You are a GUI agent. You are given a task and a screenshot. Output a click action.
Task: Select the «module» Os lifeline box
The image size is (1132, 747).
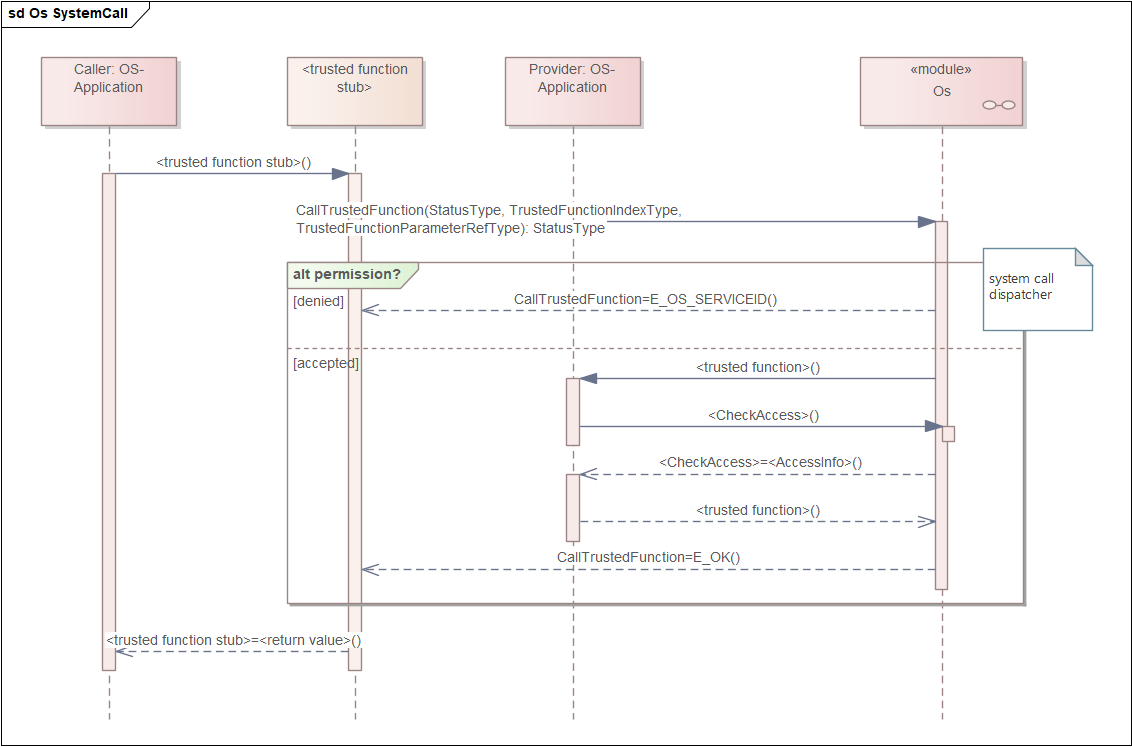point(941,92)
